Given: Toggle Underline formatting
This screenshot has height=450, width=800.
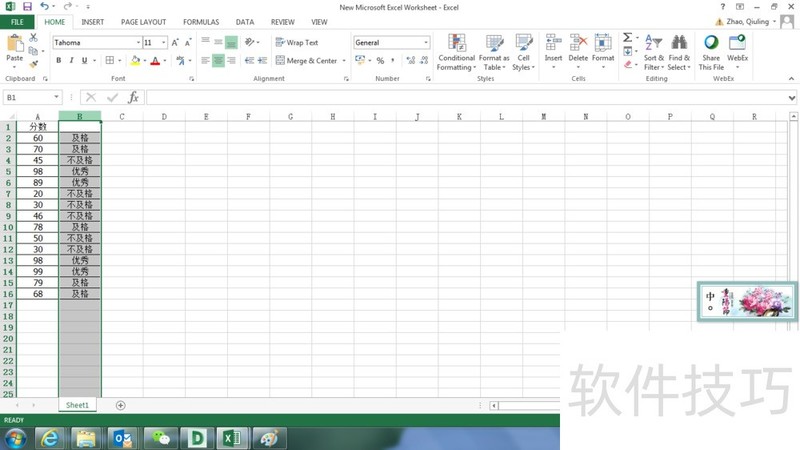Looking at the screenshot, I should pos(84,60).
